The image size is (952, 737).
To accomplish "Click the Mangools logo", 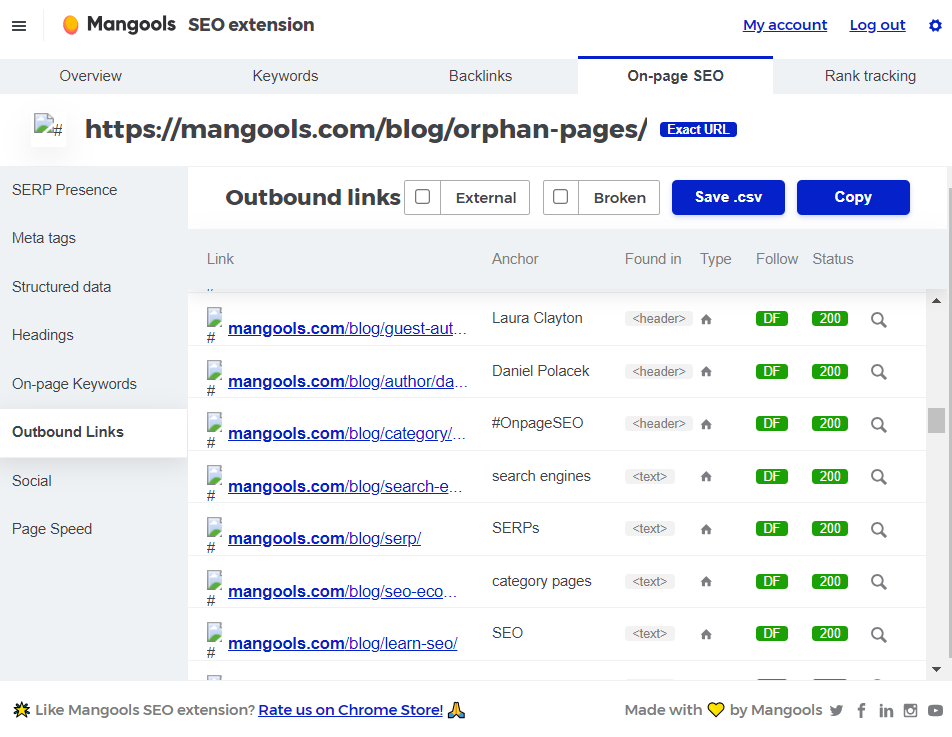I will click(x=119, y=24).
